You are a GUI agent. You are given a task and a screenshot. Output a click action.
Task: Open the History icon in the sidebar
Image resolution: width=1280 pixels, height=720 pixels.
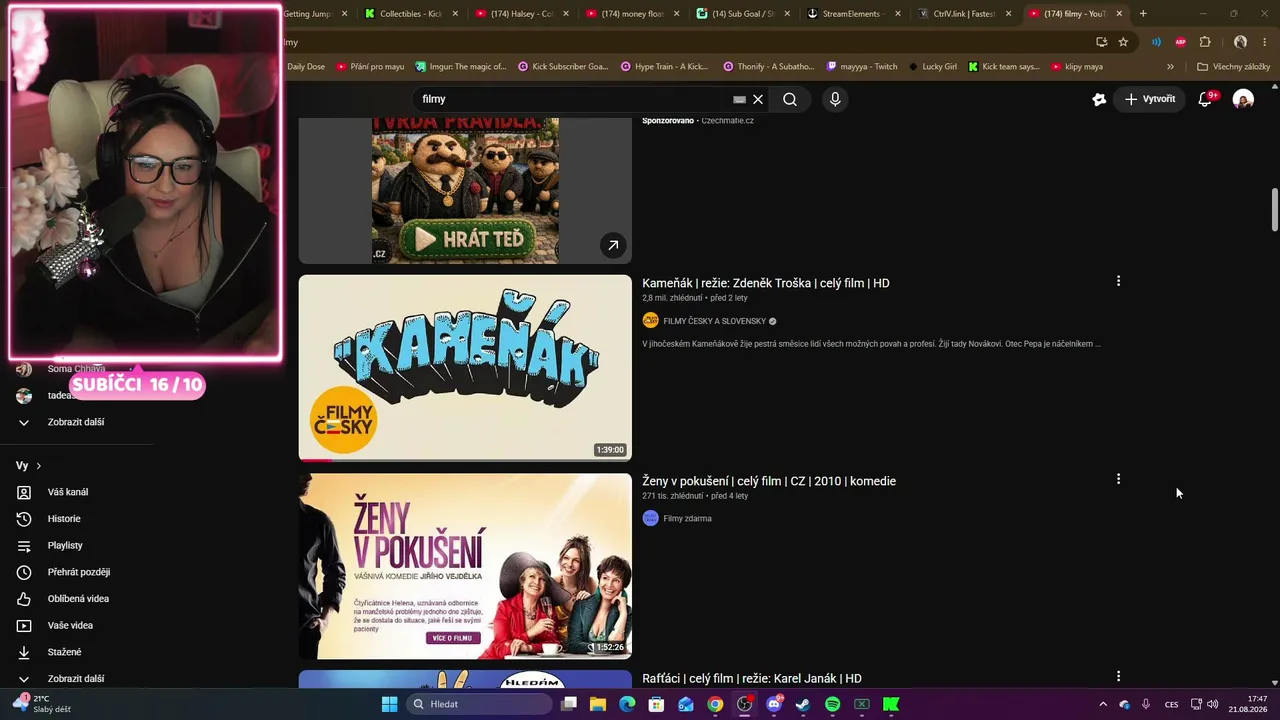[x=24, y=519]
